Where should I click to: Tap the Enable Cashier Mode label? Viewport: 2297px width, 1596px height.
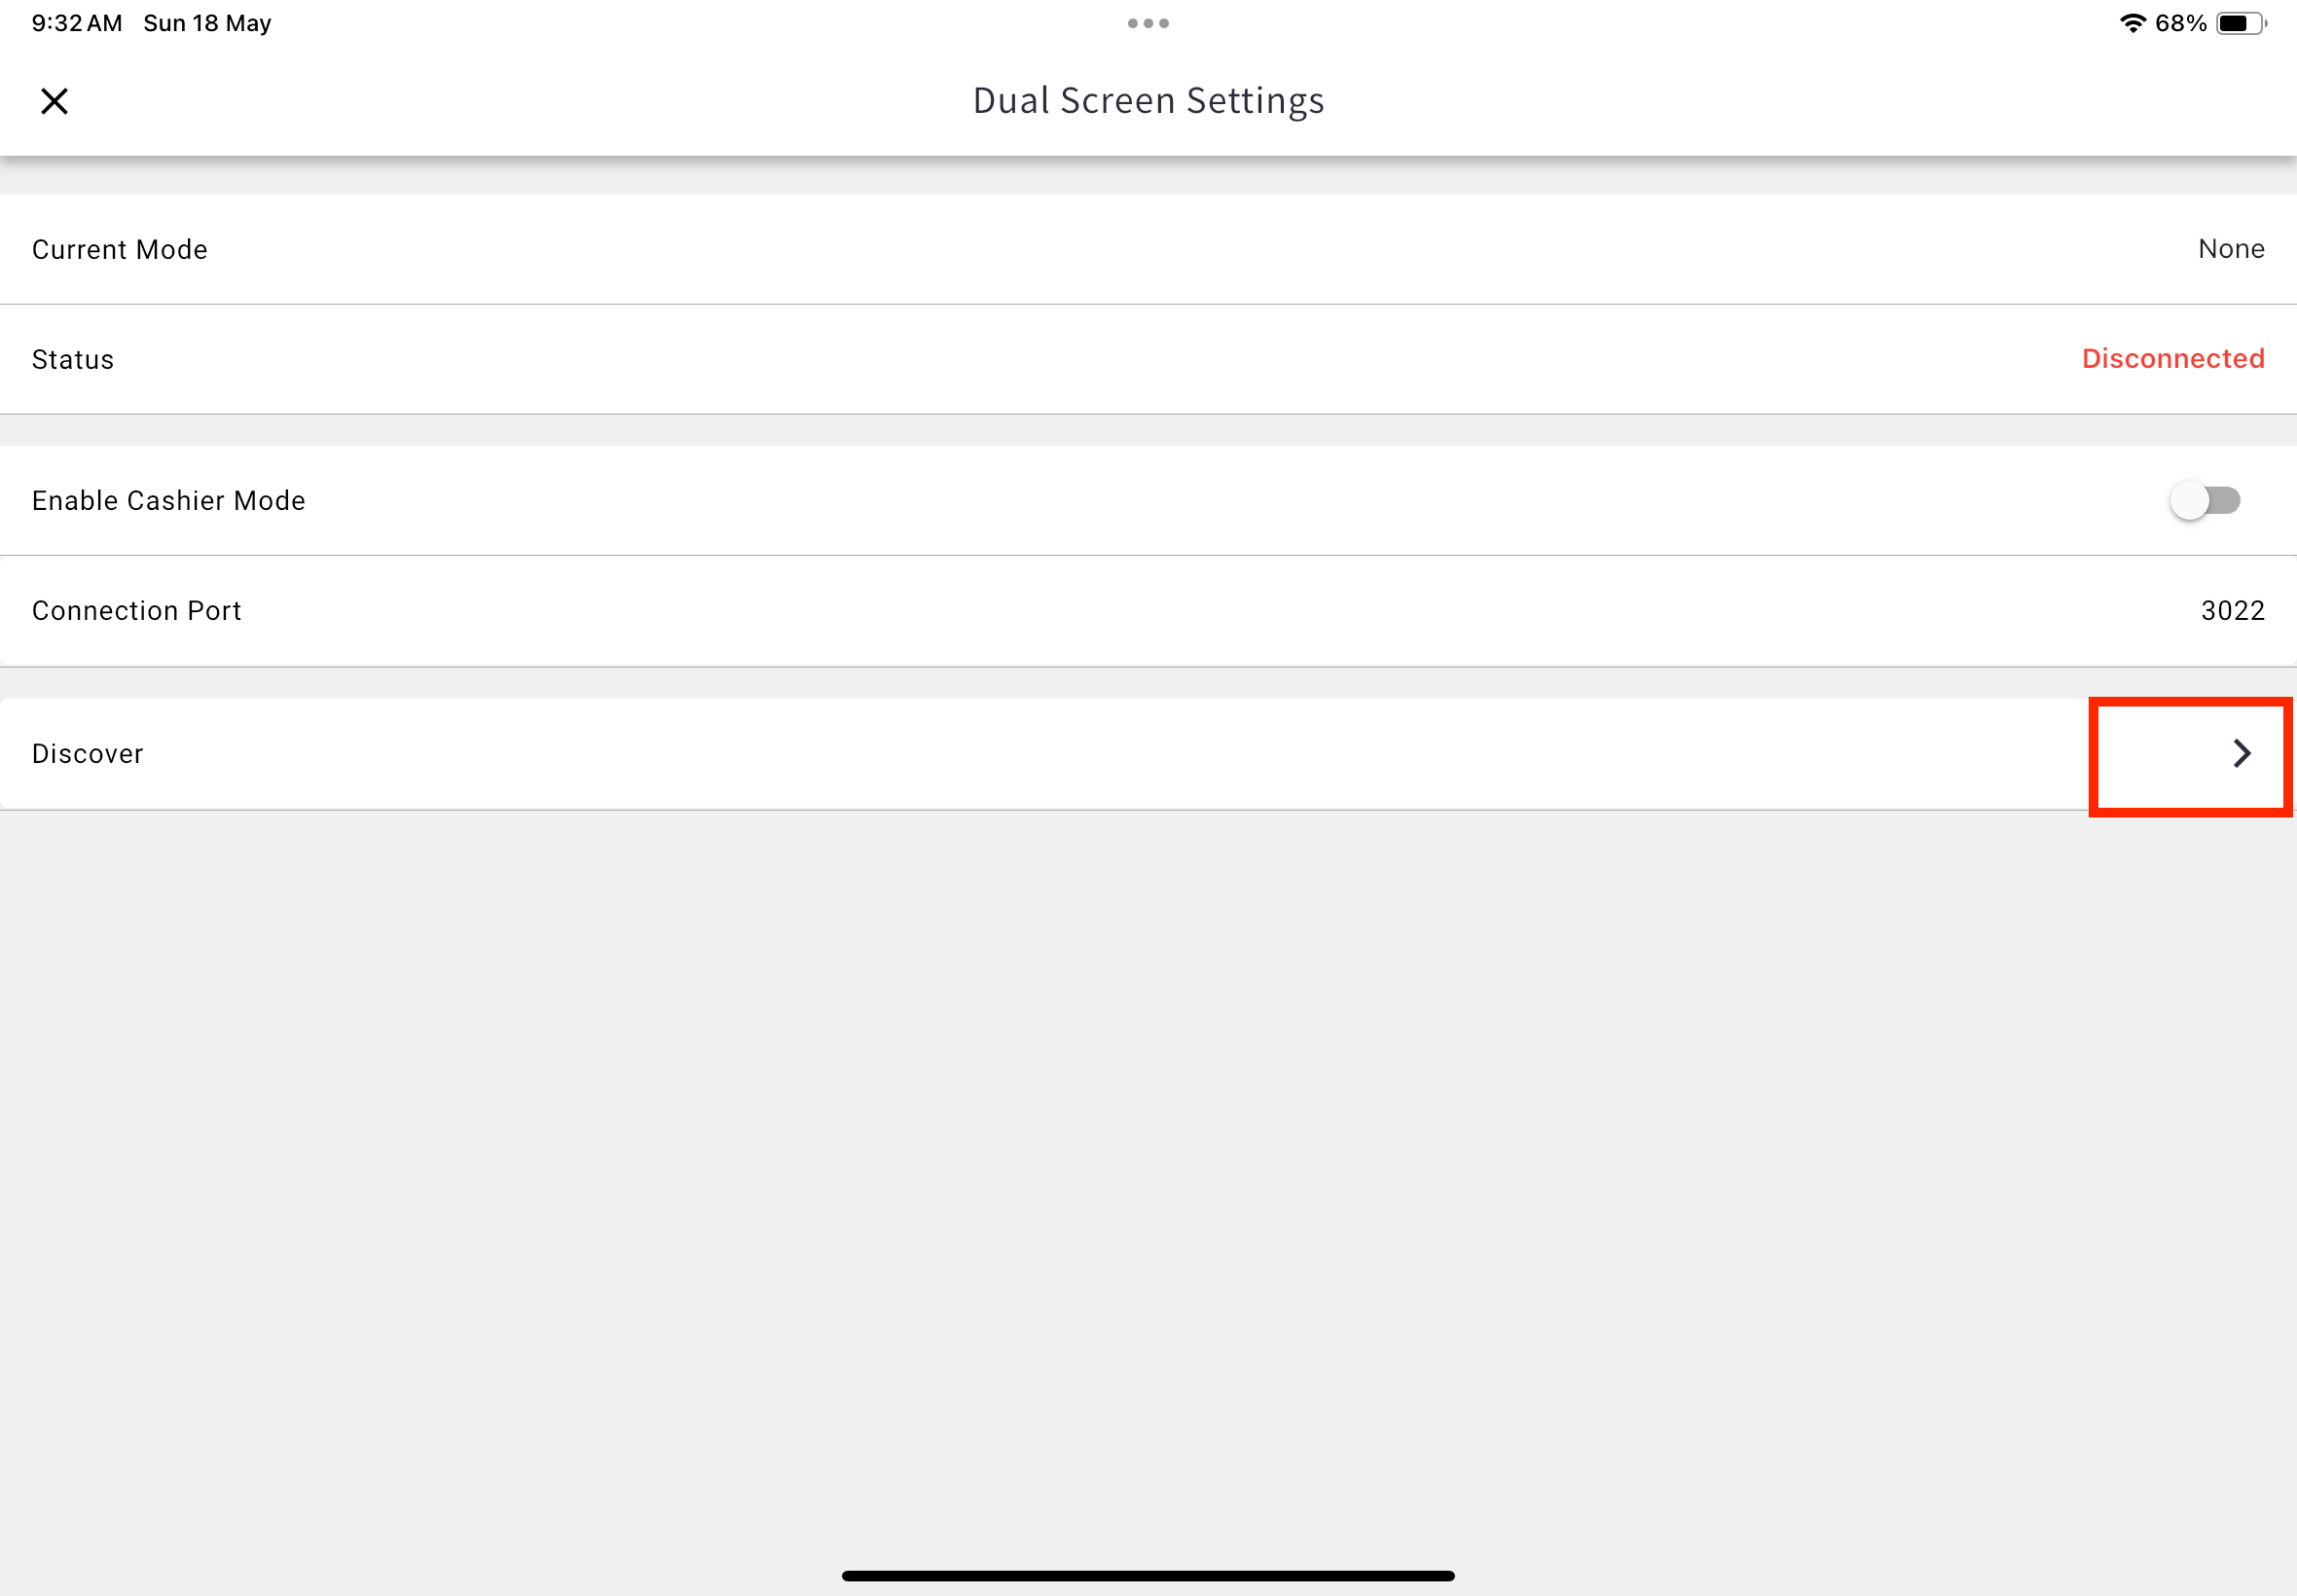[169, 501]
